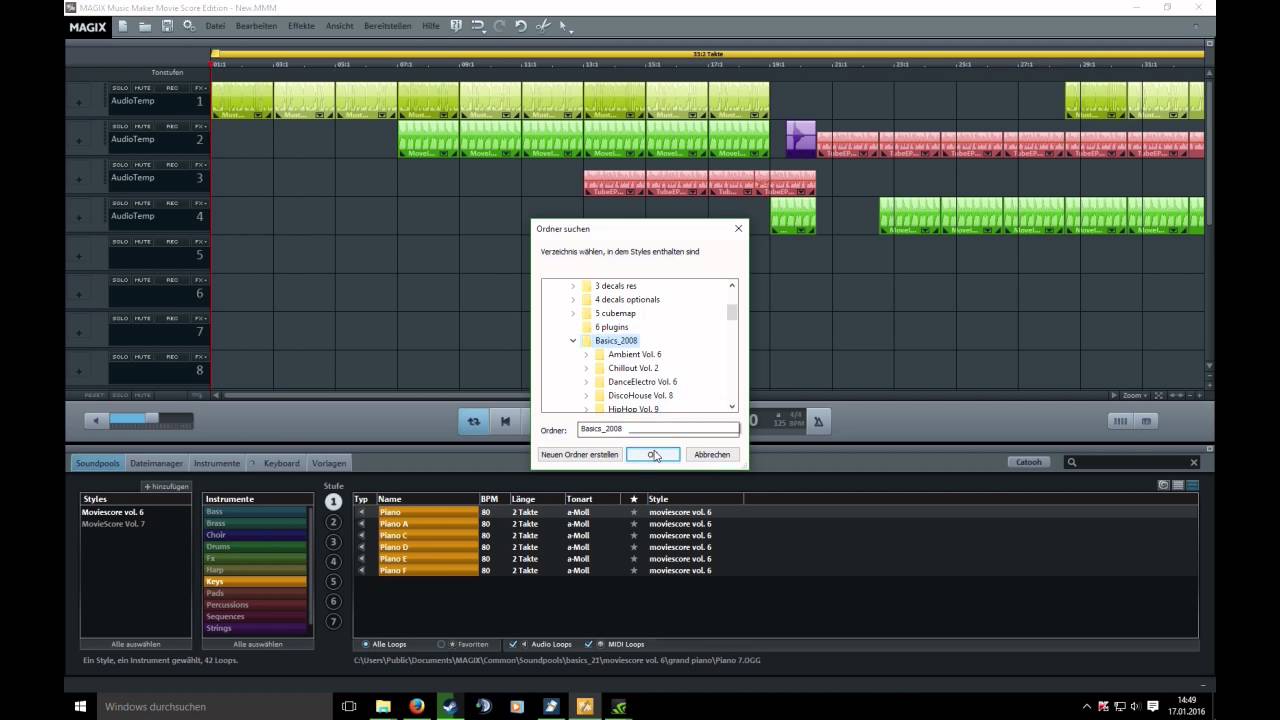
Task: Uncheck the MIDI Loops checkbox
Action: coord(588,644)
